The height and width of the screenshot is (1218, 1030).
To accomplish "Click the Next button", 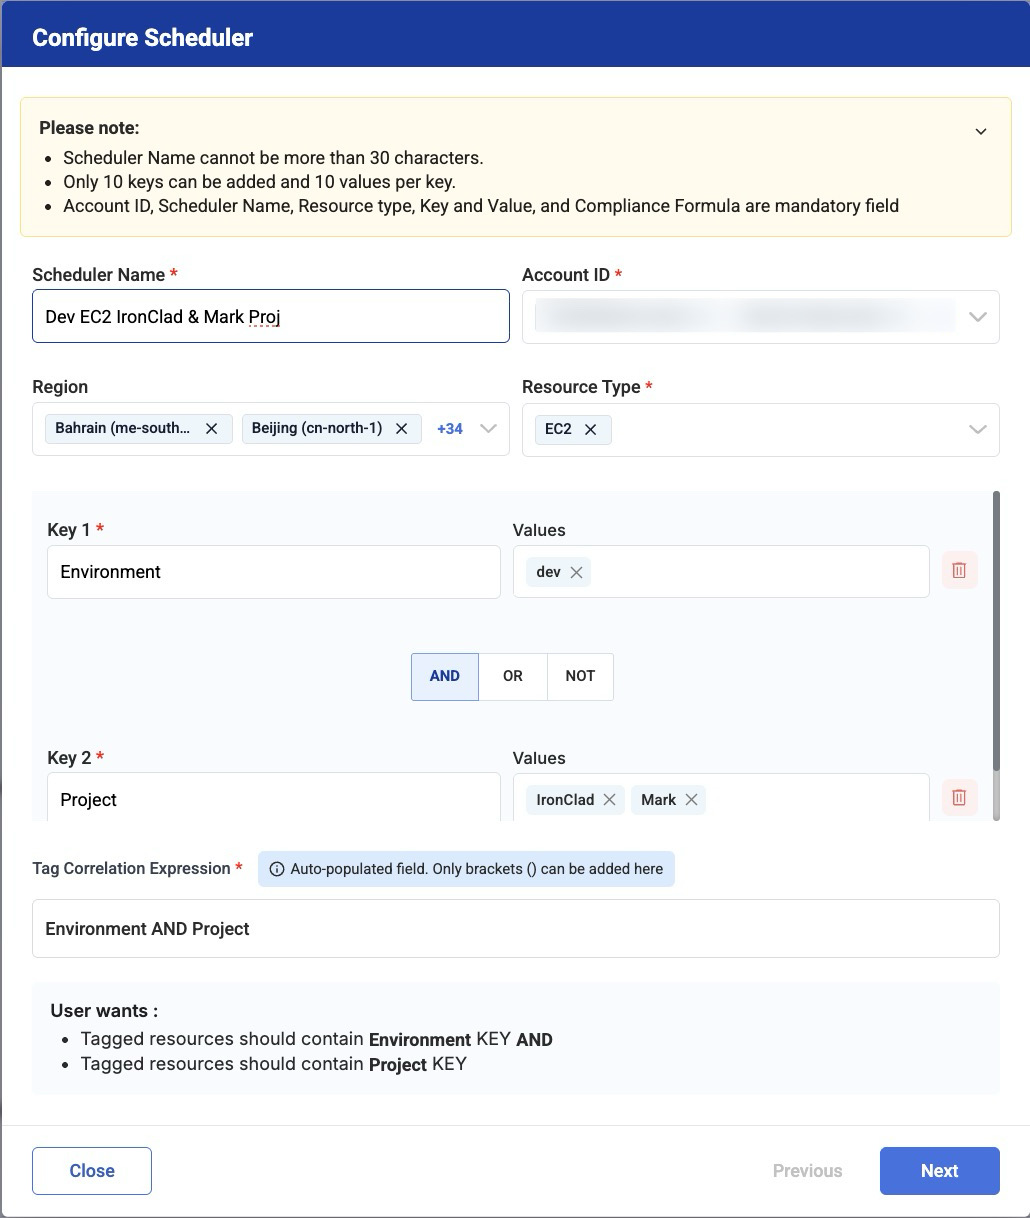I will [x=939, y=1171].
